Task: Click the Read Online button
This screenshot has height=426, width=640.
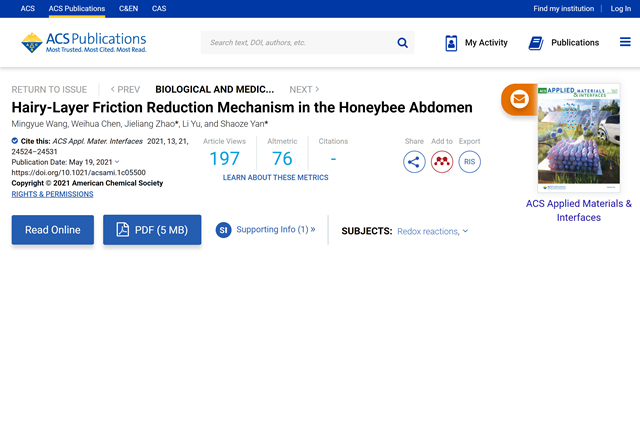Action: (52, 230)
